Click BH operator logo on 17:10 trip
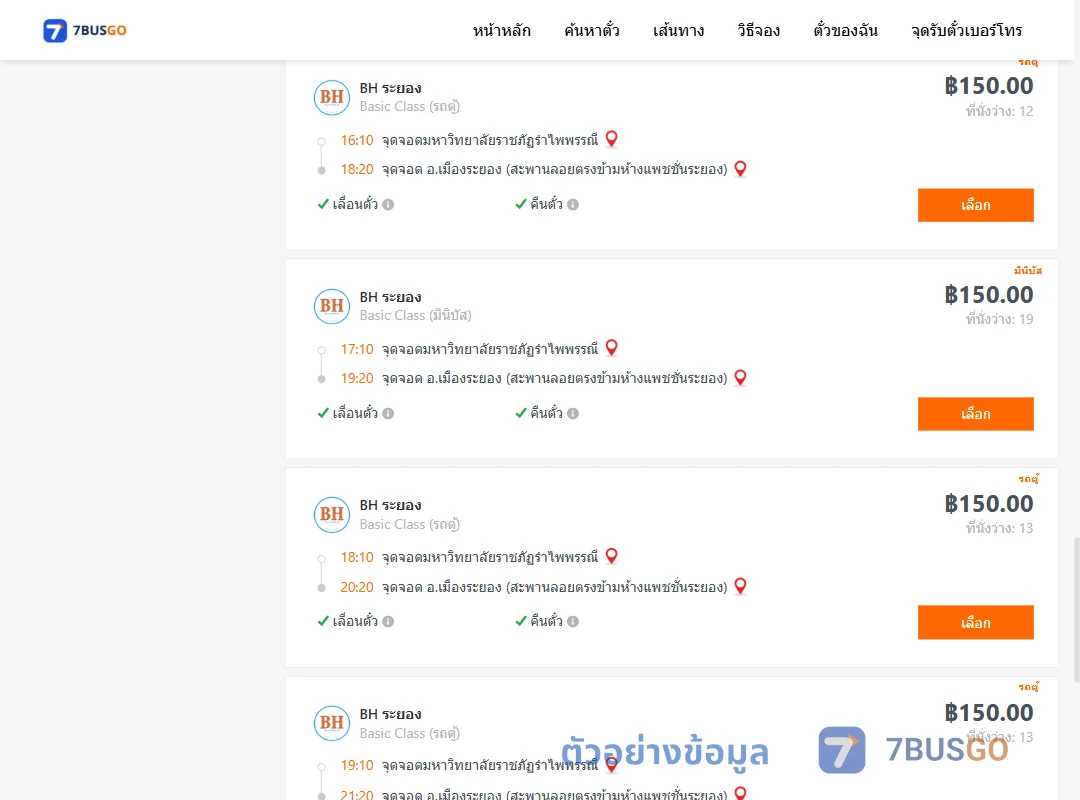1080x800 pixels. [x=332, y=307]
